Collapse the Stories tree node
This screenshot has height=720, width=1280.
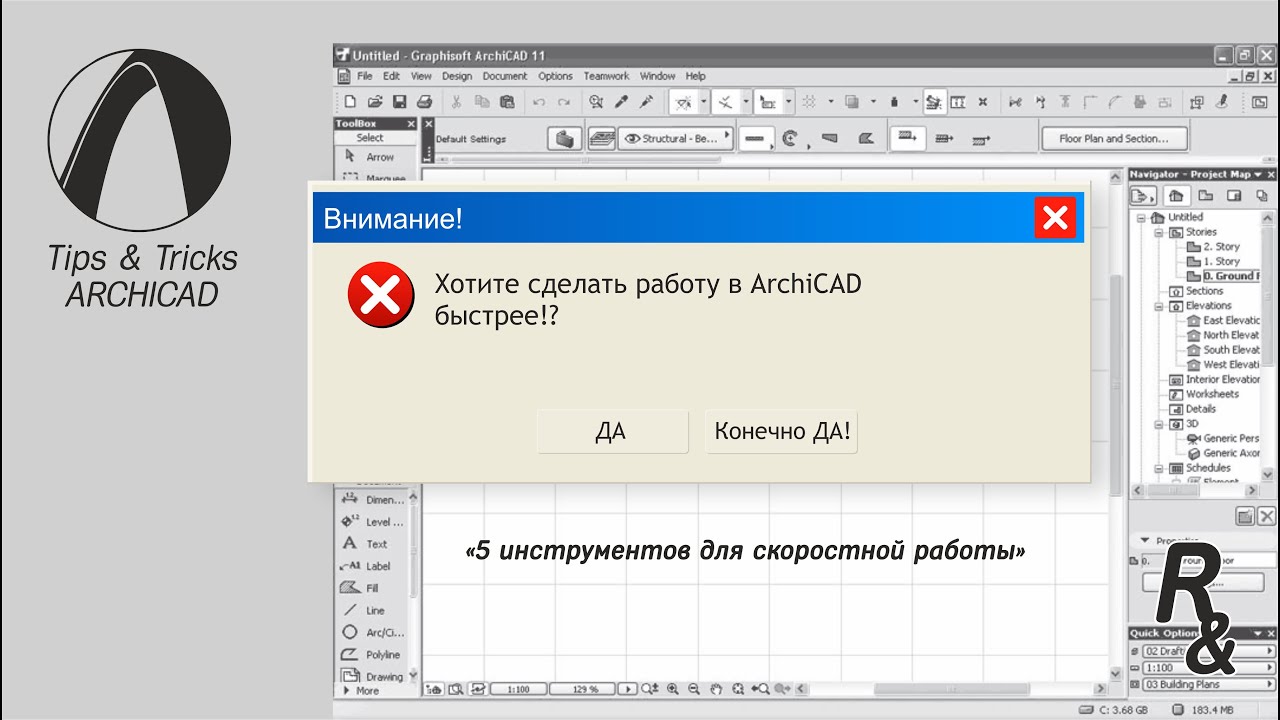click(x=1160, y=232)
